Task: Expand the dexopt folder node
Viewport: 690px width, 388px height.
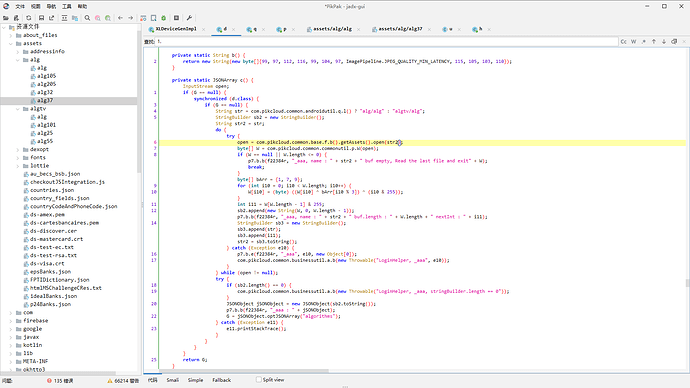Action: coord(18,150)
